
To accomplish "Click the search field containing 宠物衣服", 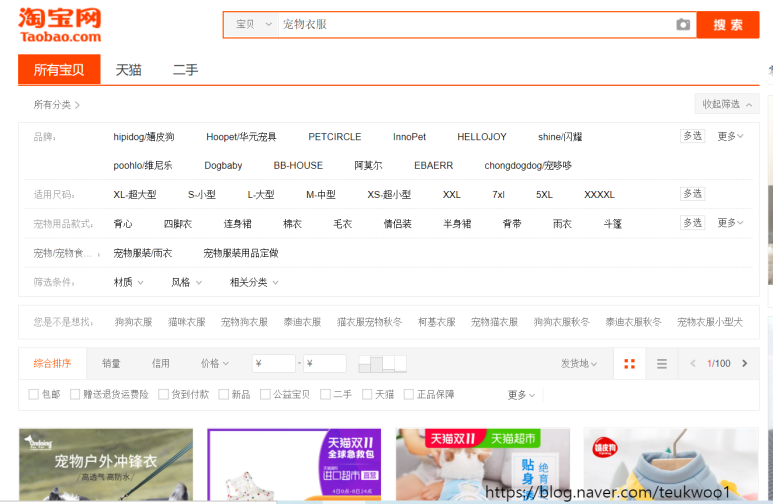I will (476, 24).
